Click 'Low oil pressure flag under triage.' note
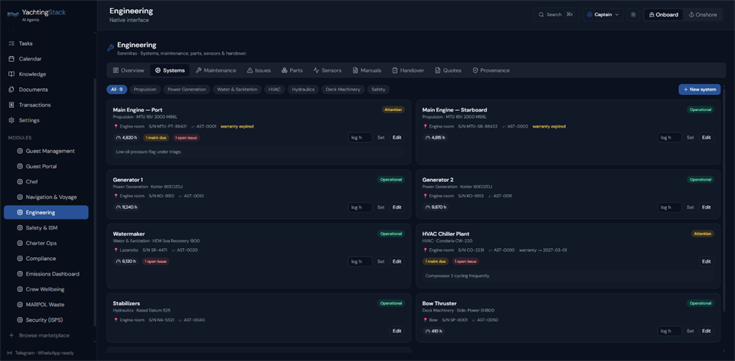Viewport: 735px width, 361px height. click(258, 152)
